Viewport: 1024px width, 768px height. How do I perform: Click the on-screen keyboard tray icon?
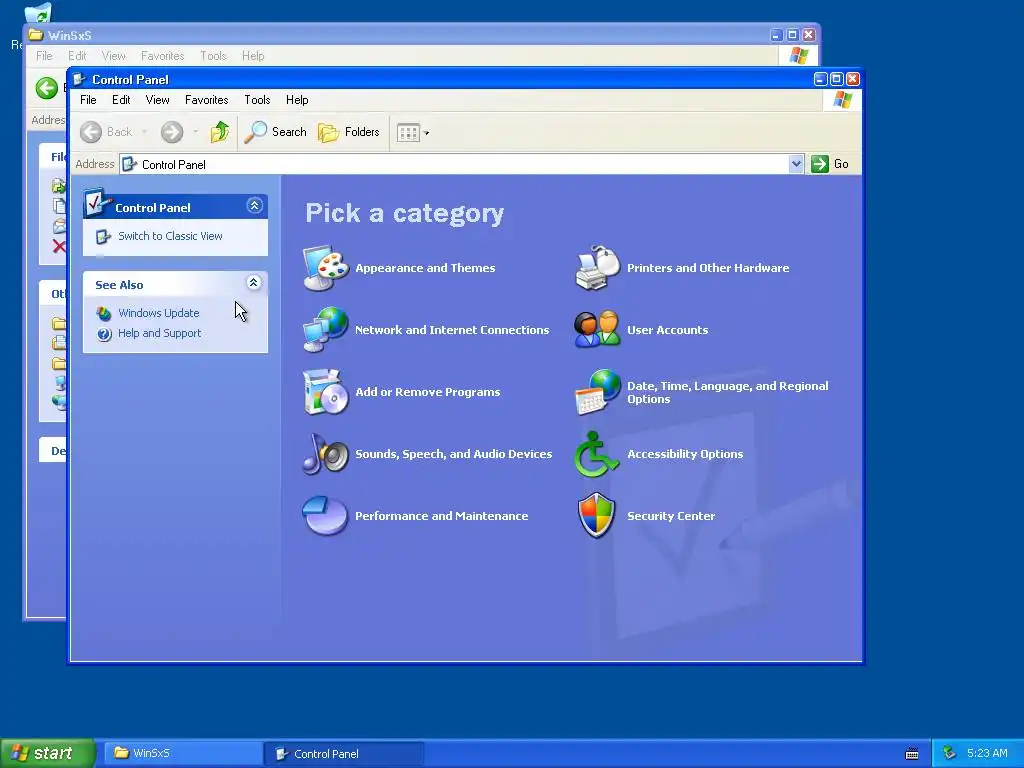click(912, 754)
